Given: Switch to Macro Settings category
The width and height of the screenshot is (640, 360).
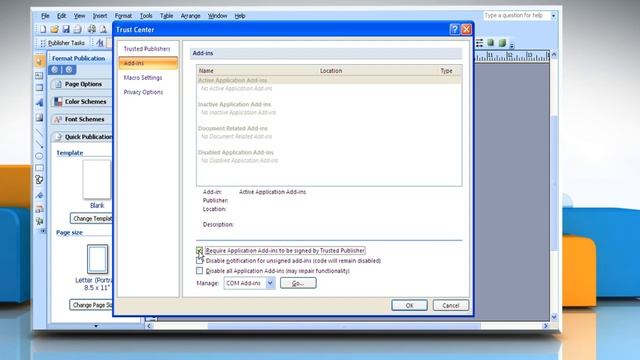Looking at the screenshot, I should 143,78.
